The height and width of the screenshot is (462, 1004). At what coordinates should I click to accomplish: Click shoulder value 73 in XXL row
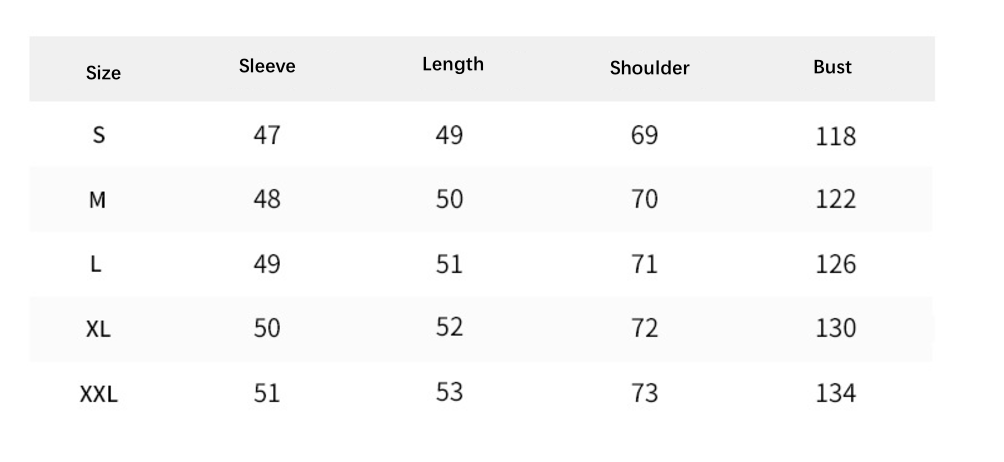tap(645, 393)
